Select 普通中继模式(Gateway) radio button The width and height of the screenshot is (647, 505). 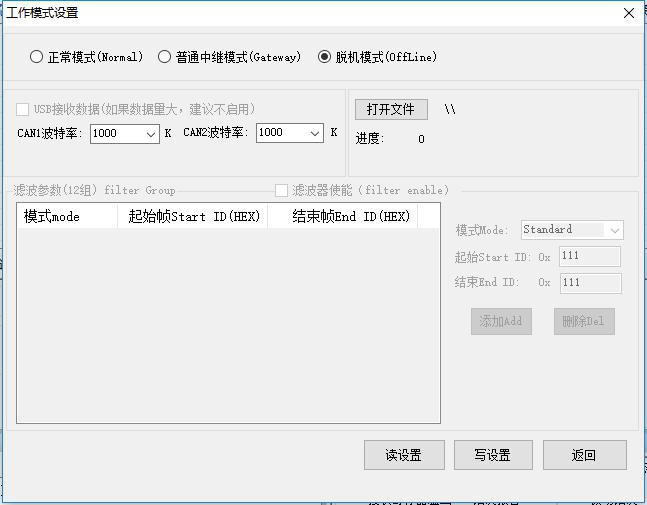[x=165, y=57]
